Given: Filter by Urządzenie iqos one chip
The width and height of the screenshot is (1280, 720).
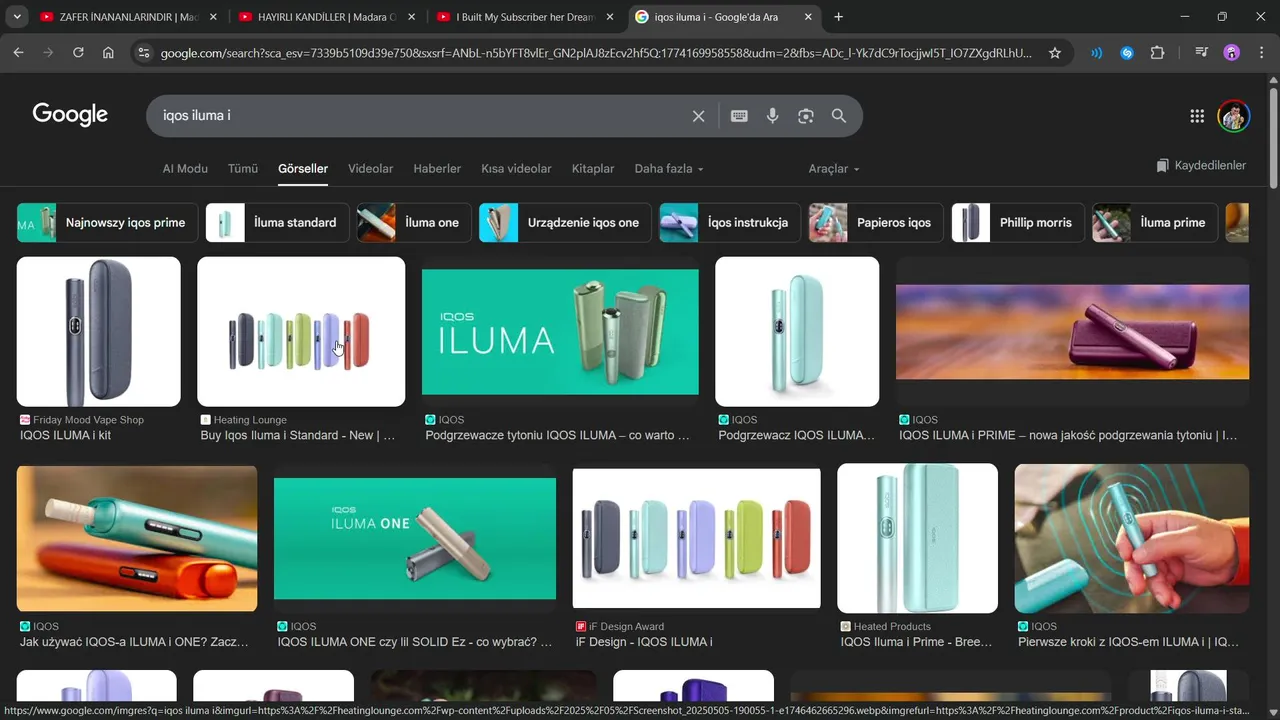Looking at the screenshot, I should (x=565, y=223).
